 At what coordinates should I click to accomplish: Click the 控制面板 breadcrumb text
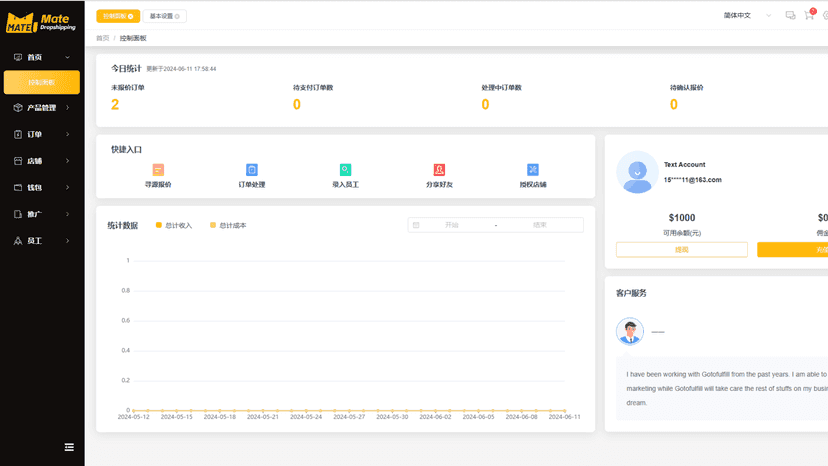pyautogui.click(x=133, y=38)
